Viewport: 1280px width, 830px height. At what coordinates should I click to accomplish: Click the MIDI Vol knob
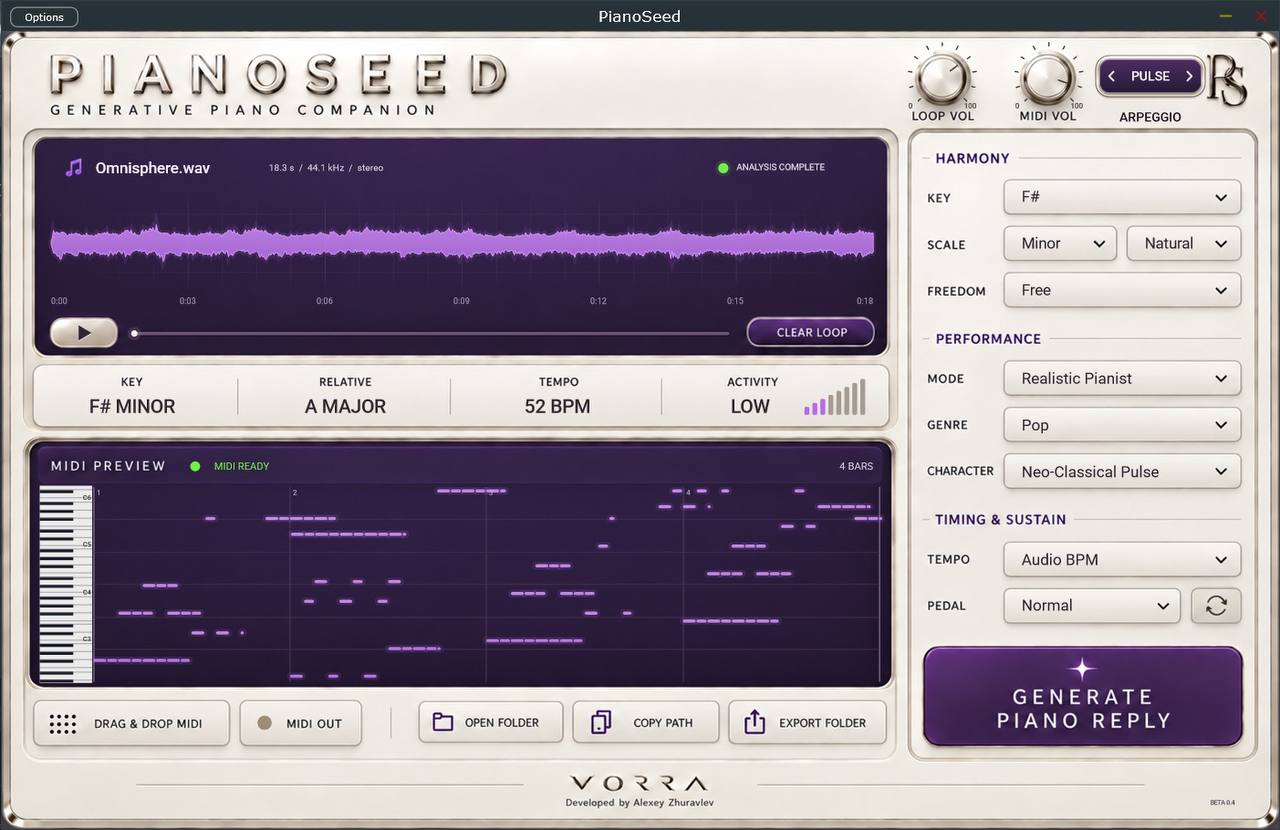click(1047, 79)
